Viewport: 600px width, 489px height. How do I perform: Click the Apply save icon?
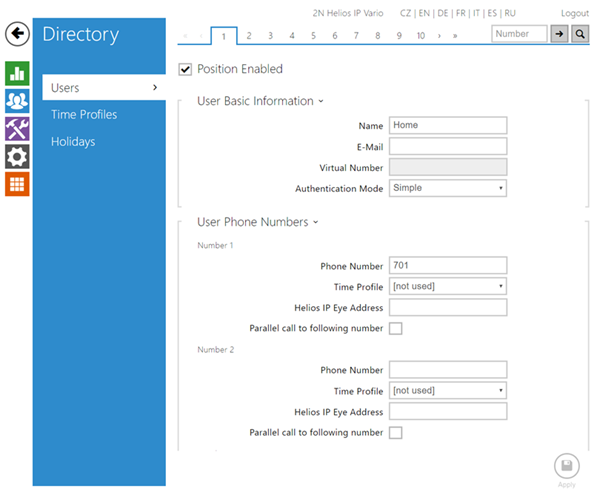tap(566, 466)
